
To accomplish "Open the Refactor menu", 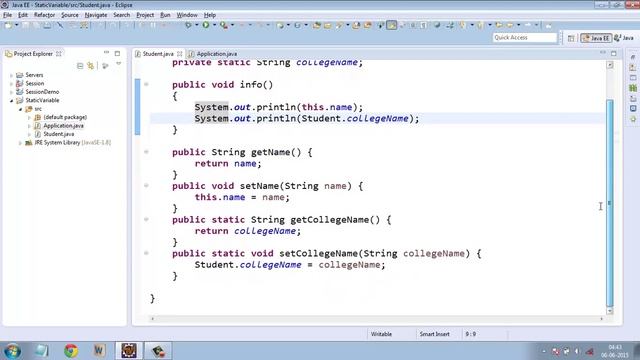I will tap(44, 15).
